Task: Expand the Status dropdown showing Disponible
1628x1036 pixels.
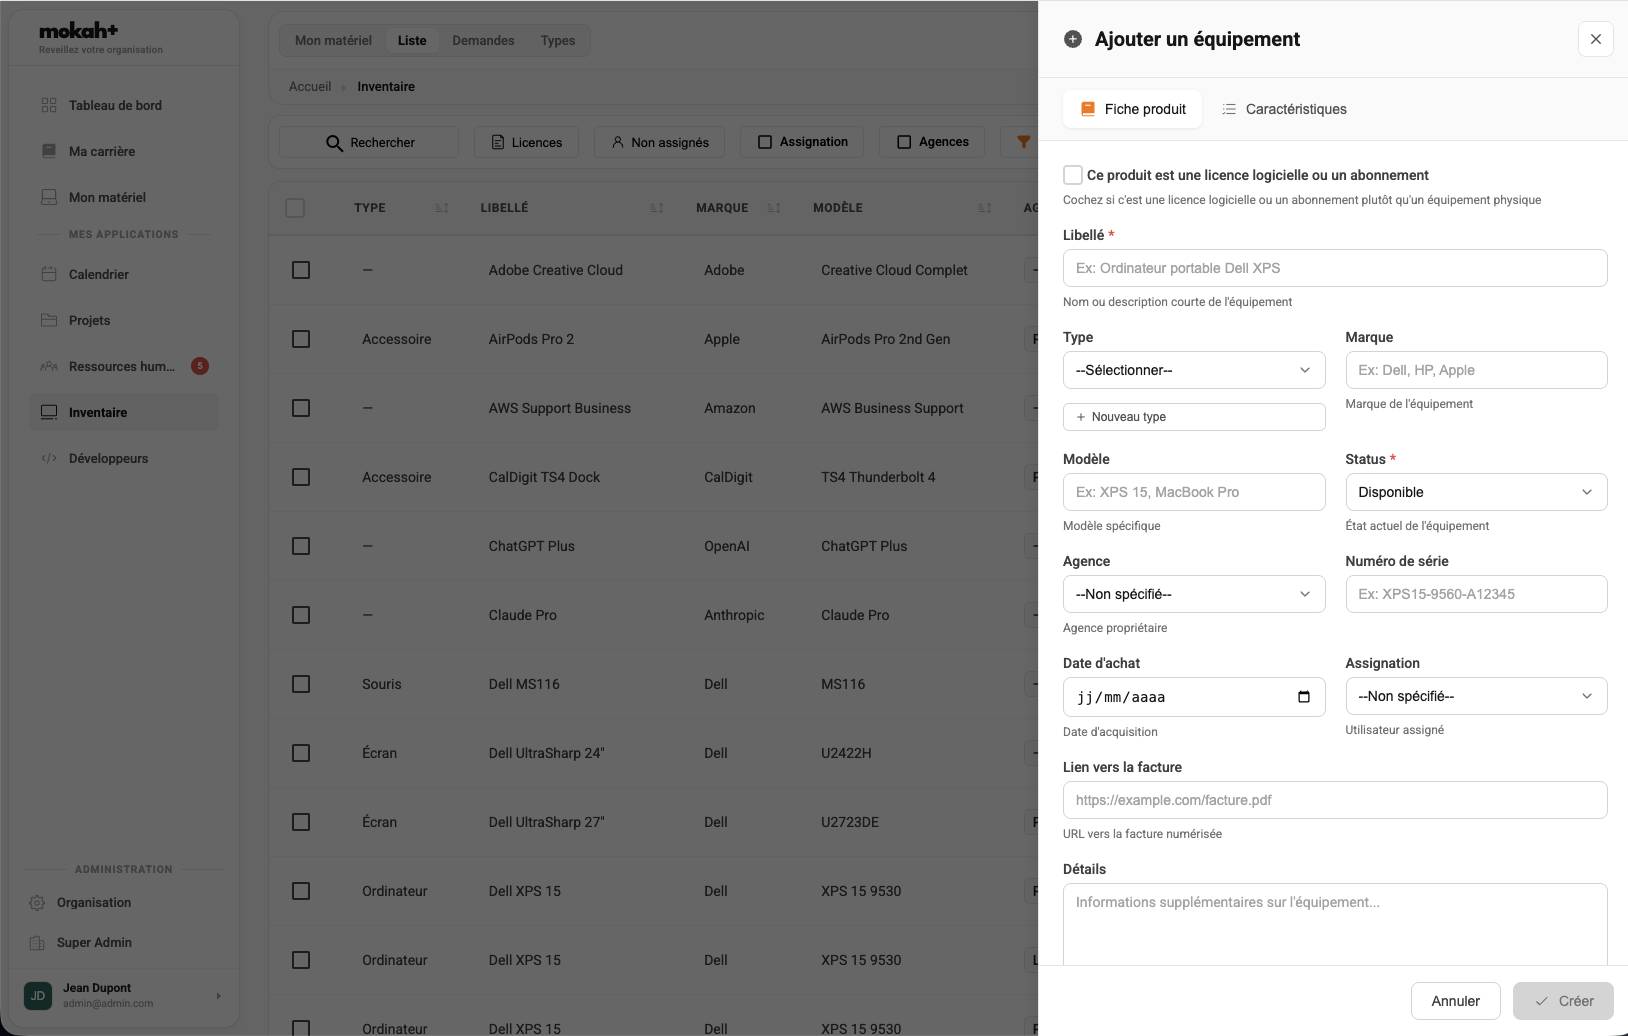Action: 1475,492
